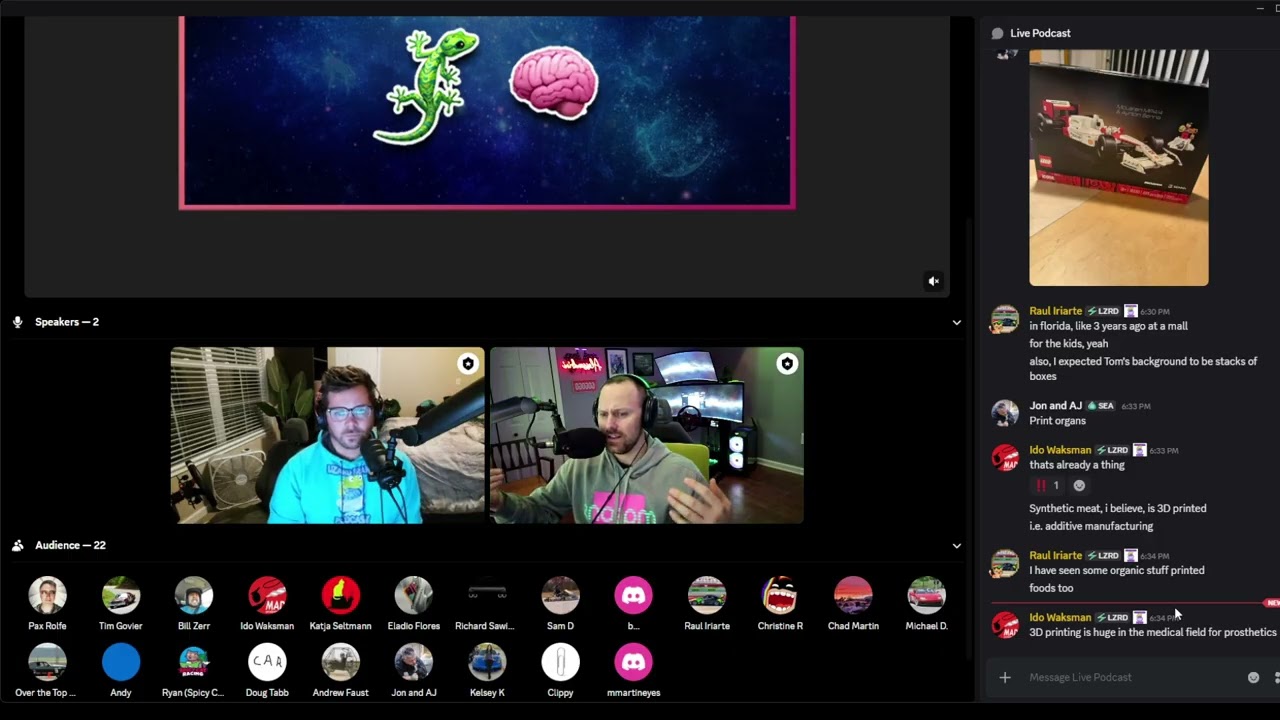Click the 'Print organs' message
The width and height of the screenshot is (1280, 720).
click(x=1057, y=421)
